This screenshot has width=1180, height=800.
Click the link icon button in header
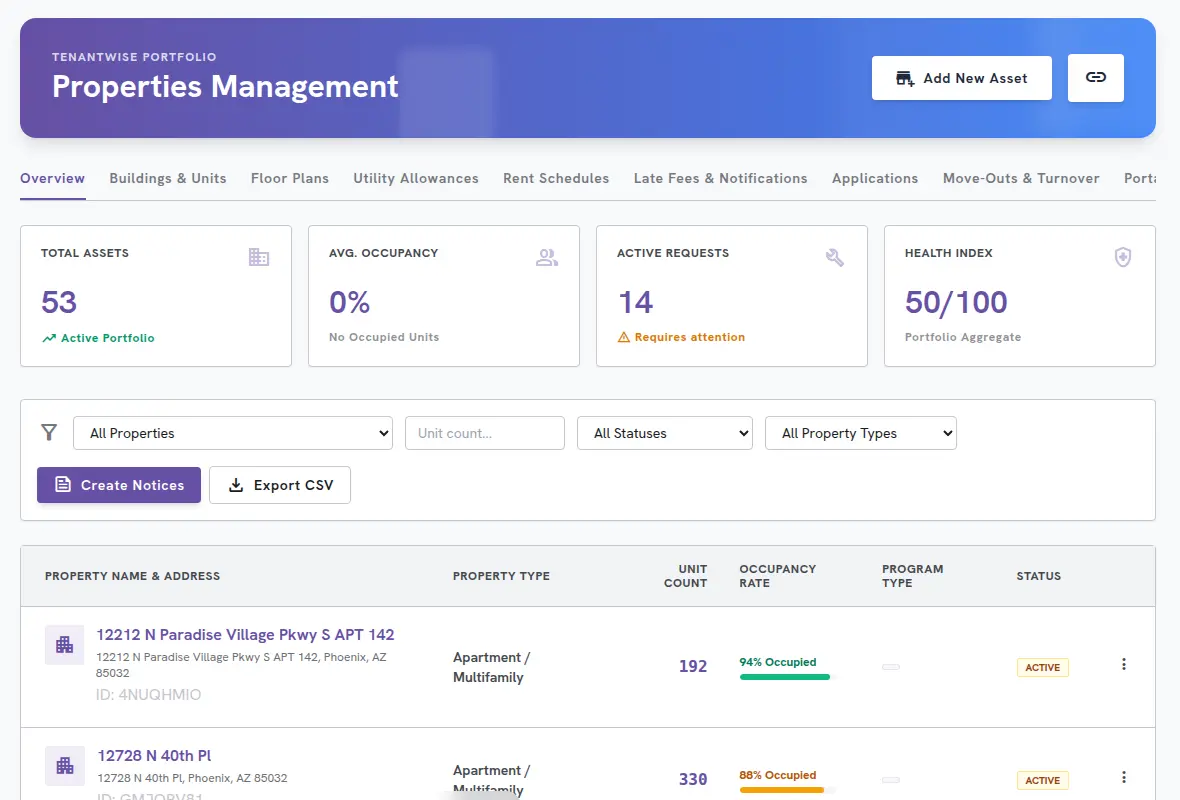(x=1095, y=78)
